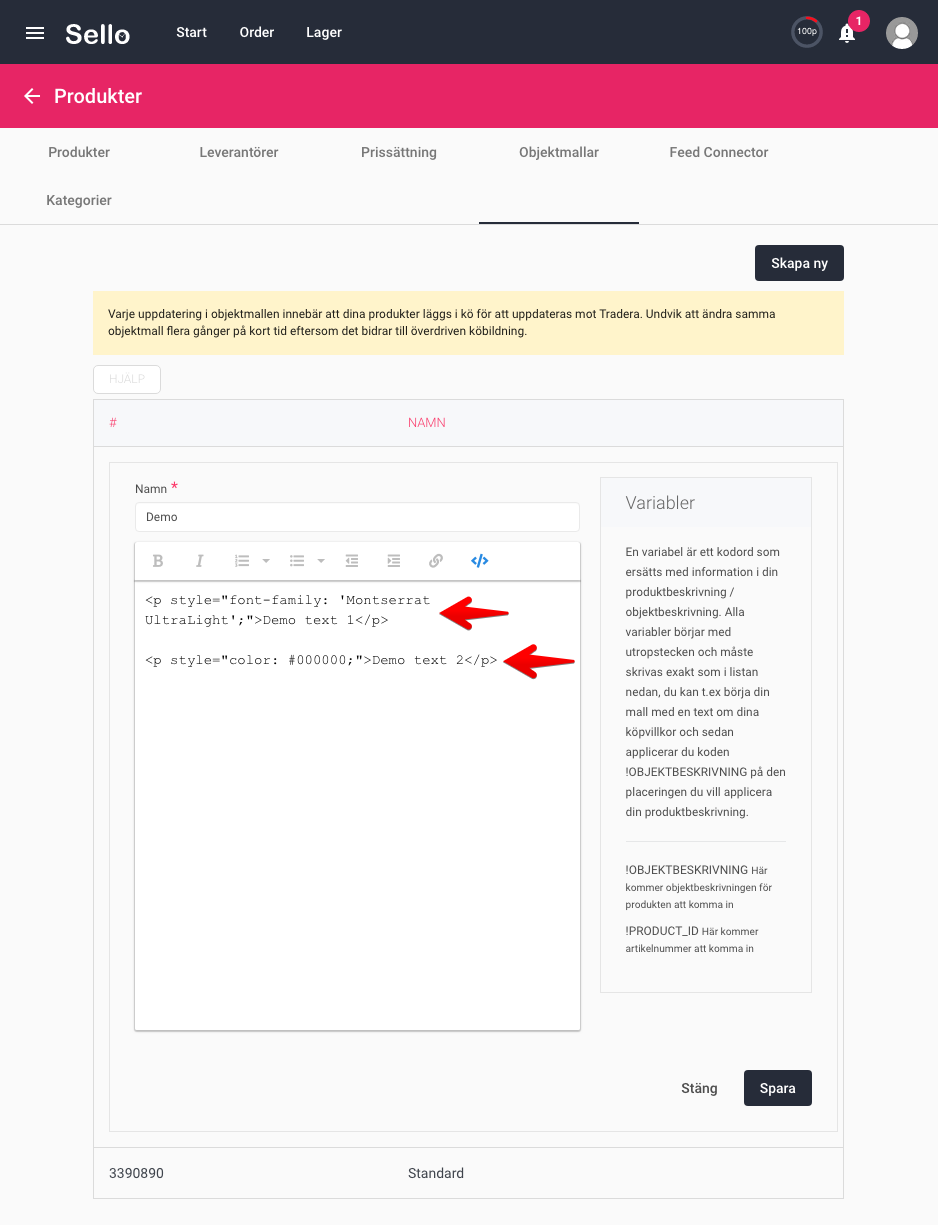
Task: Click the HJÄLP button
Action: click(x=127, y=380)
